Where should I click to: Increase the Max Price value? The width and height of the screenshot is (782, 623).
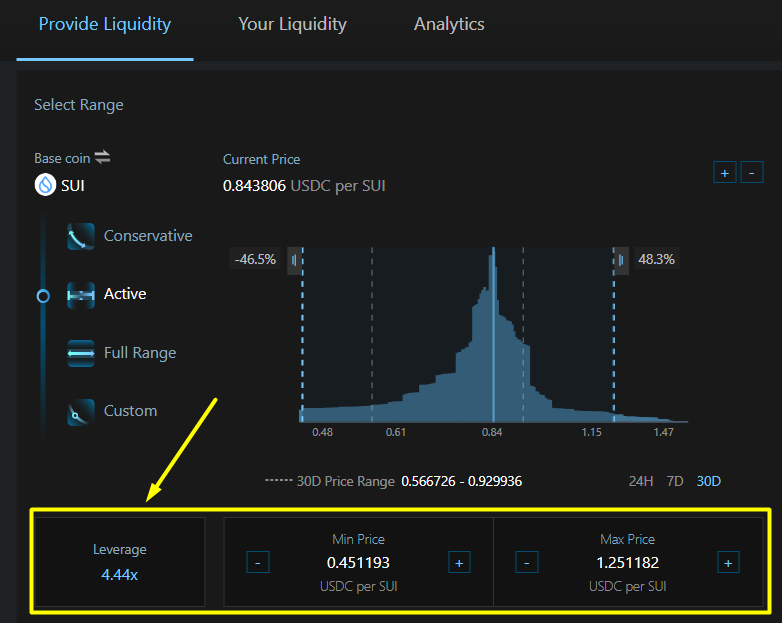[x=728, y=562]
